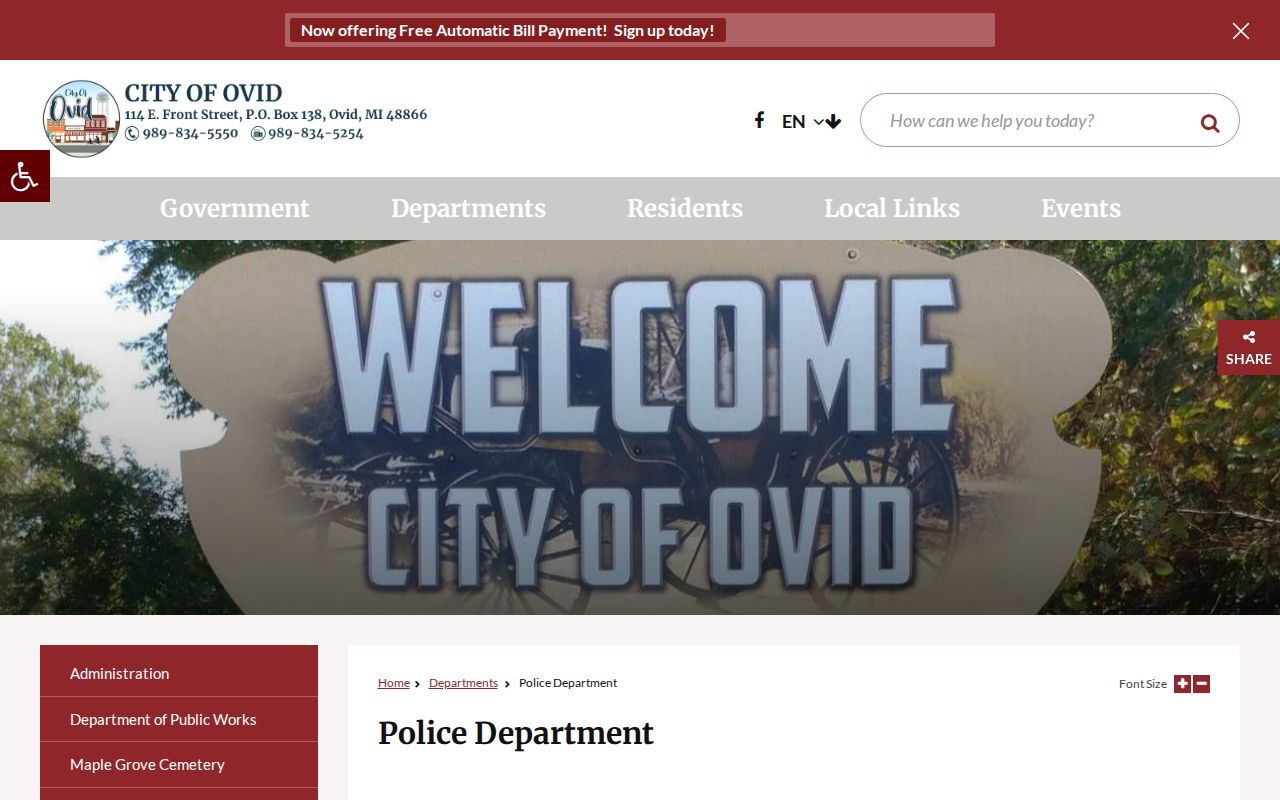Click the Free Automatic Bill Payment notice
The image size is (1280, 800).
[508, 30]
